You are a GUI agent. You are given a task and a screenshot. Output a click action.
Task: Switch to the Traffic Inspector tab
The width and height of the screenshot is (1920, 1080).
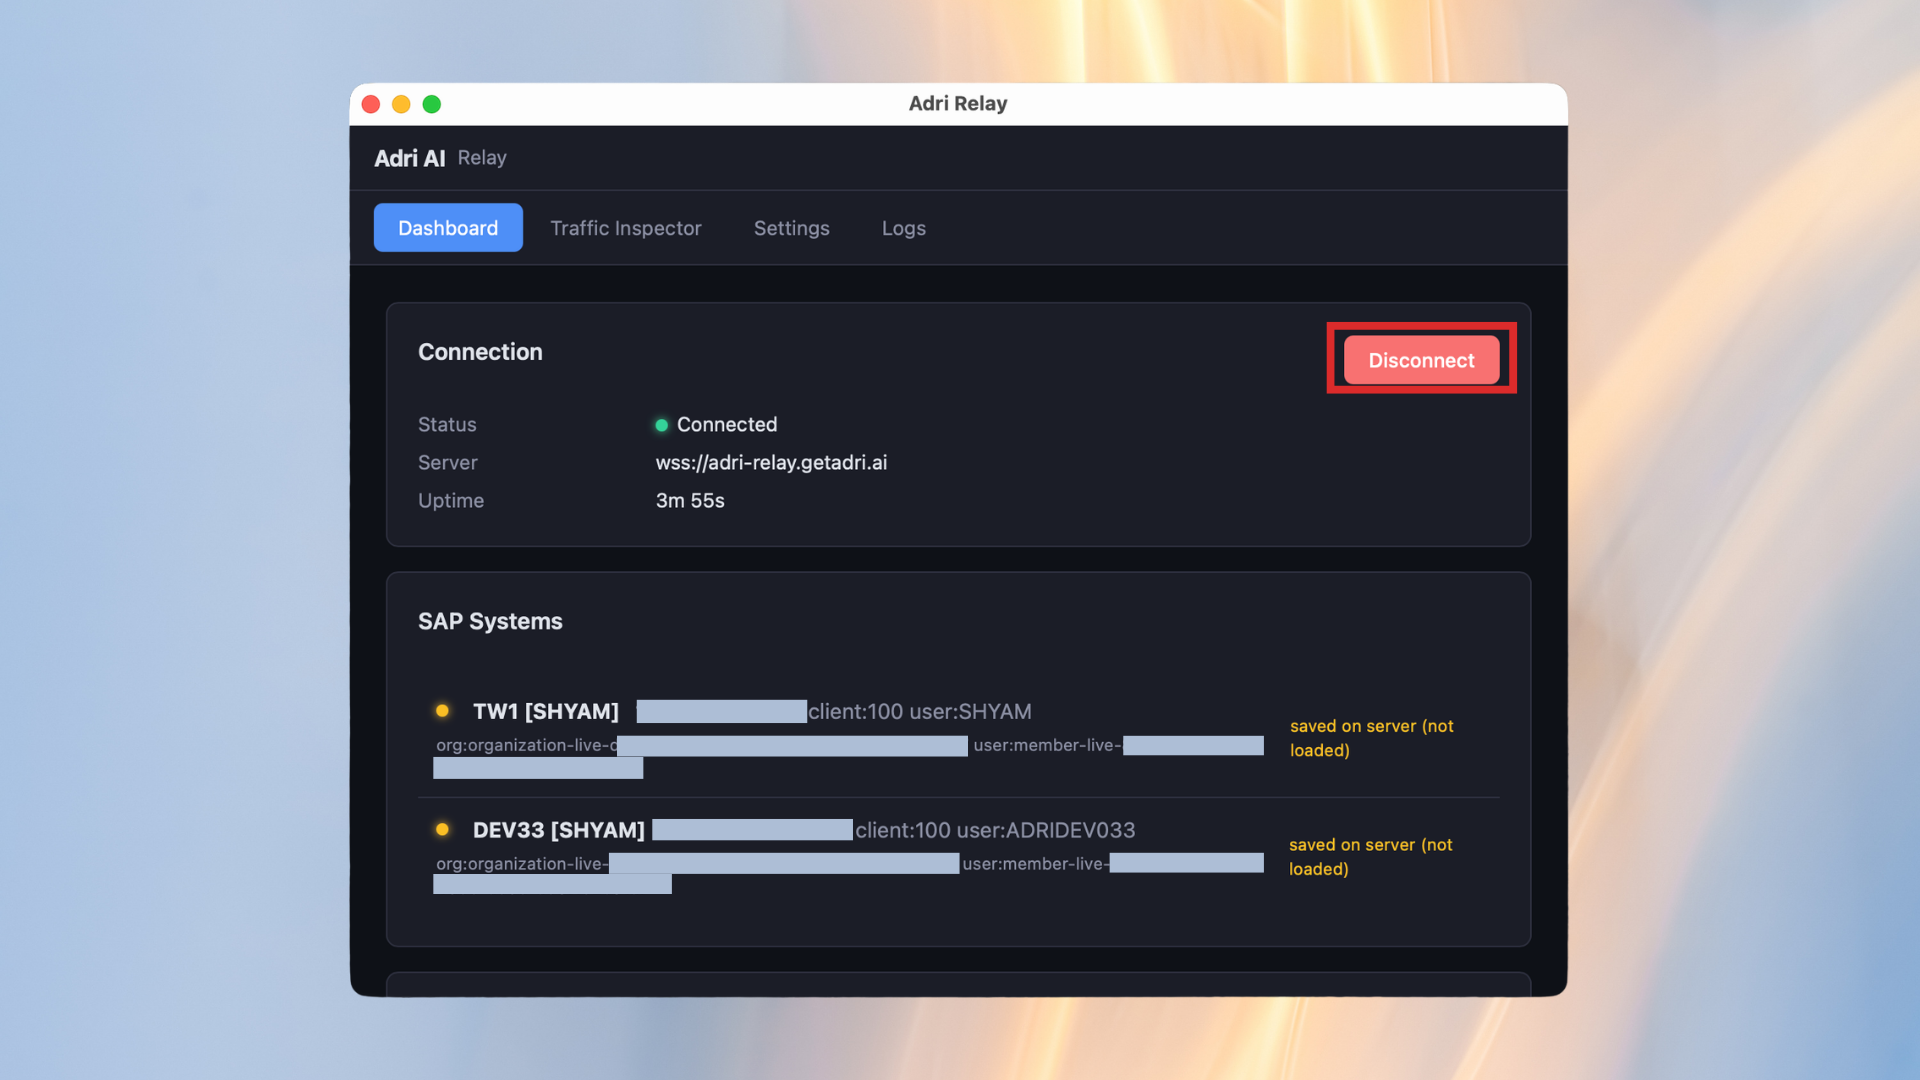point(626,228)
